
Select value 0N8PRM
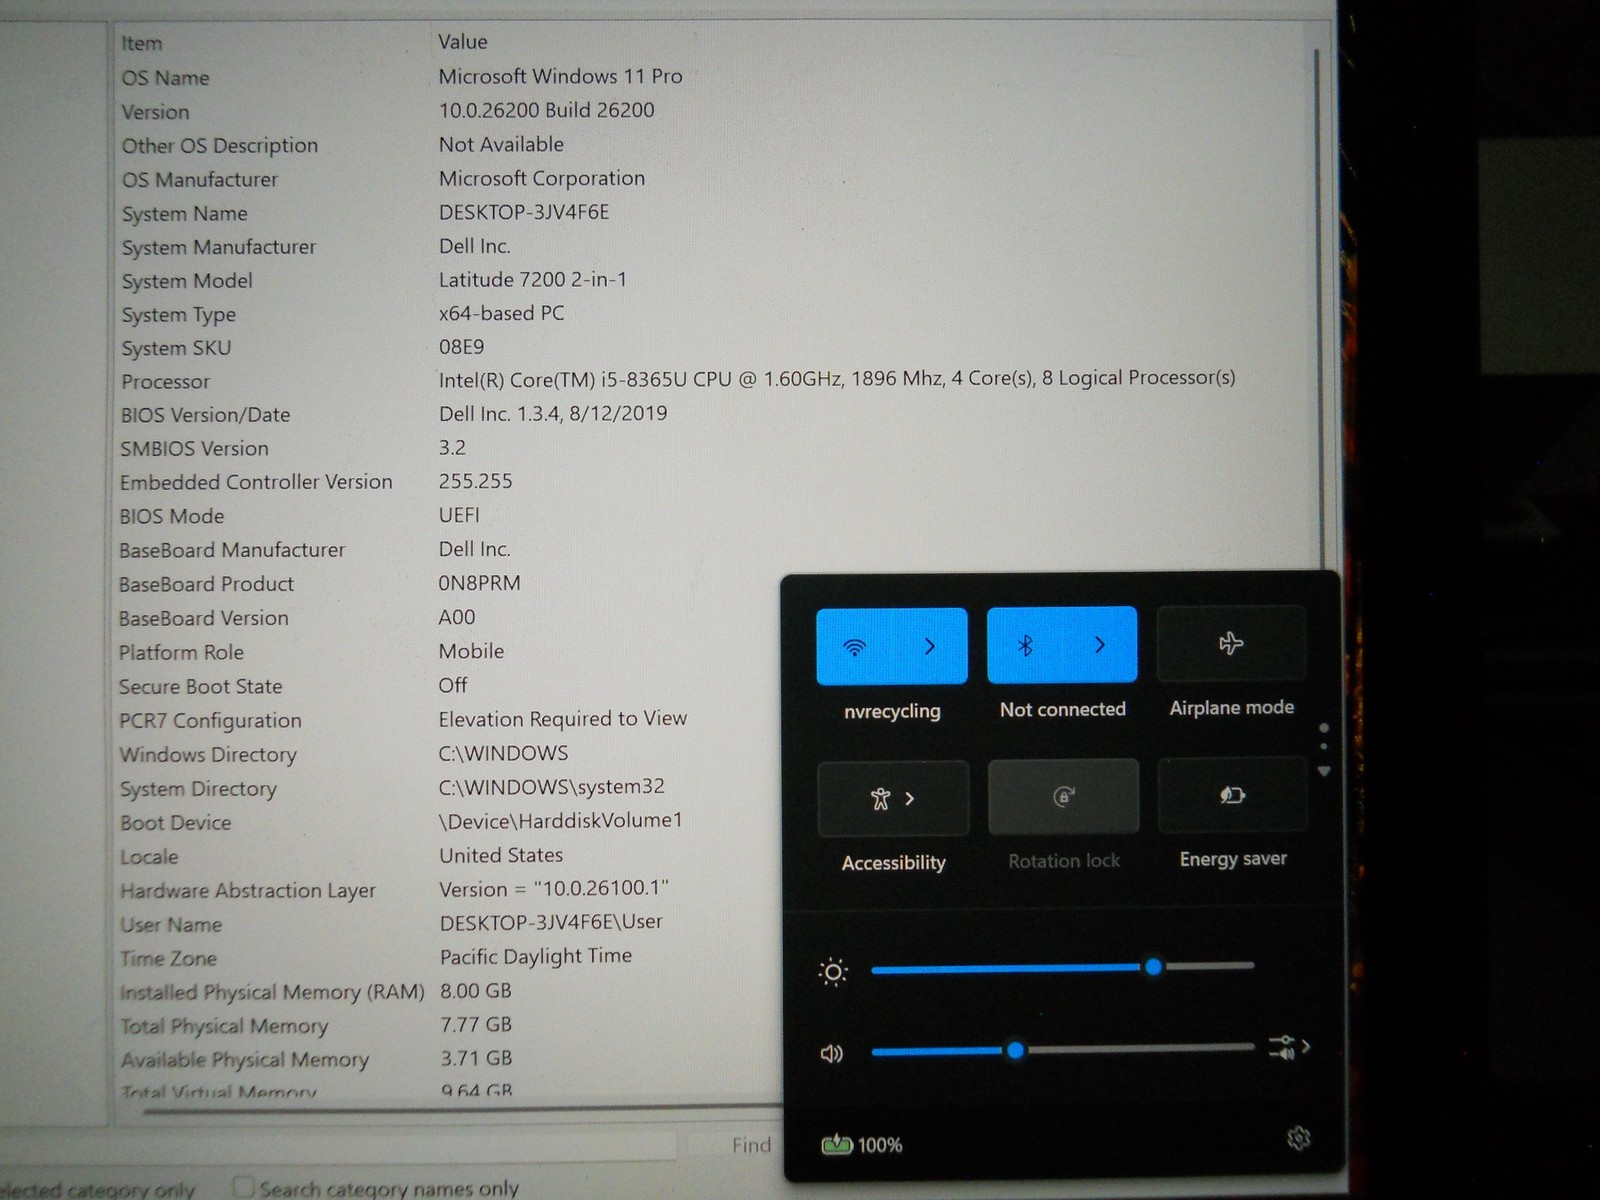click(x=479, y=583)
